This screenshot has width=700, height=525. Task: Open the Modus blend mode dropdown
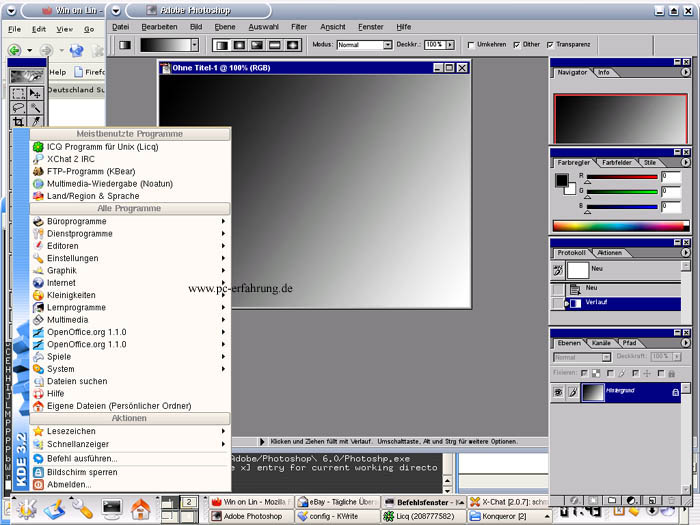pos(364,45)
